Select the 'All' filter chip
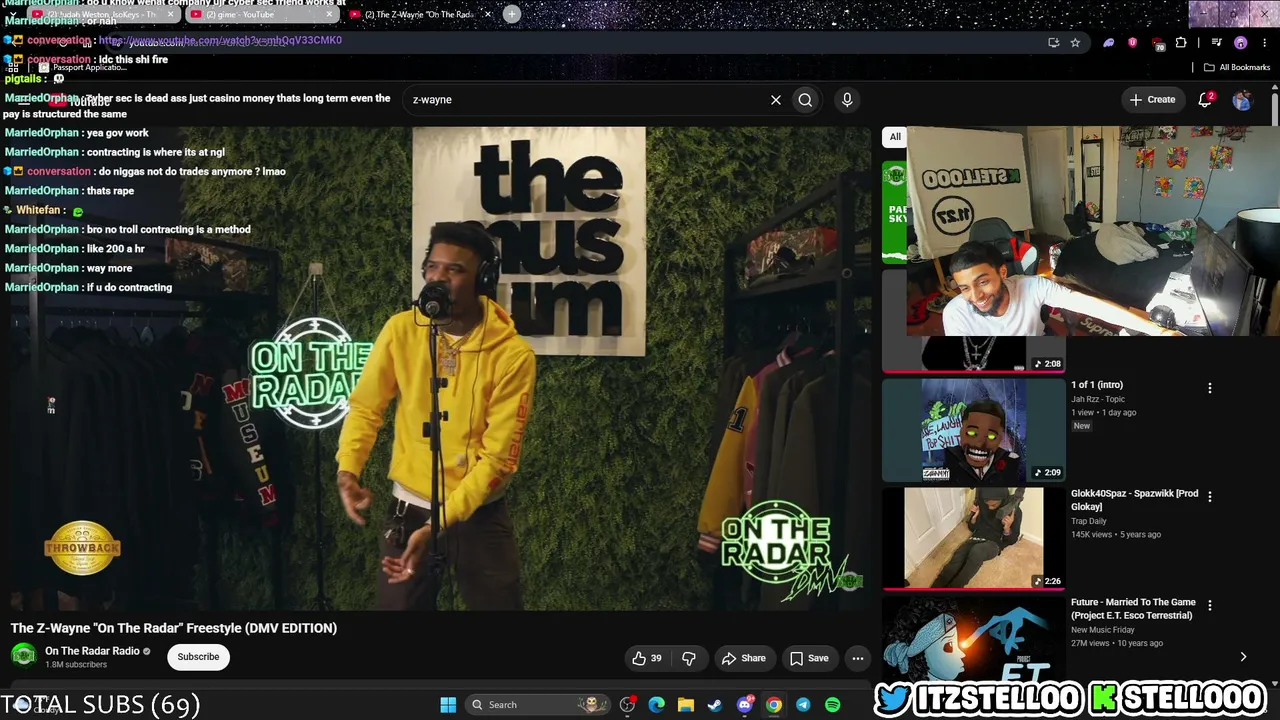Image resolution: width=1280 pixels, height=720 pixels. 895,137
